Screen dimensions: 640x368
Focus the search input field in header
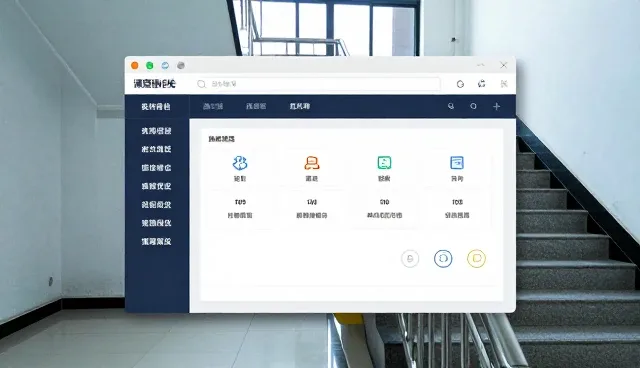(x=317, y=84)
